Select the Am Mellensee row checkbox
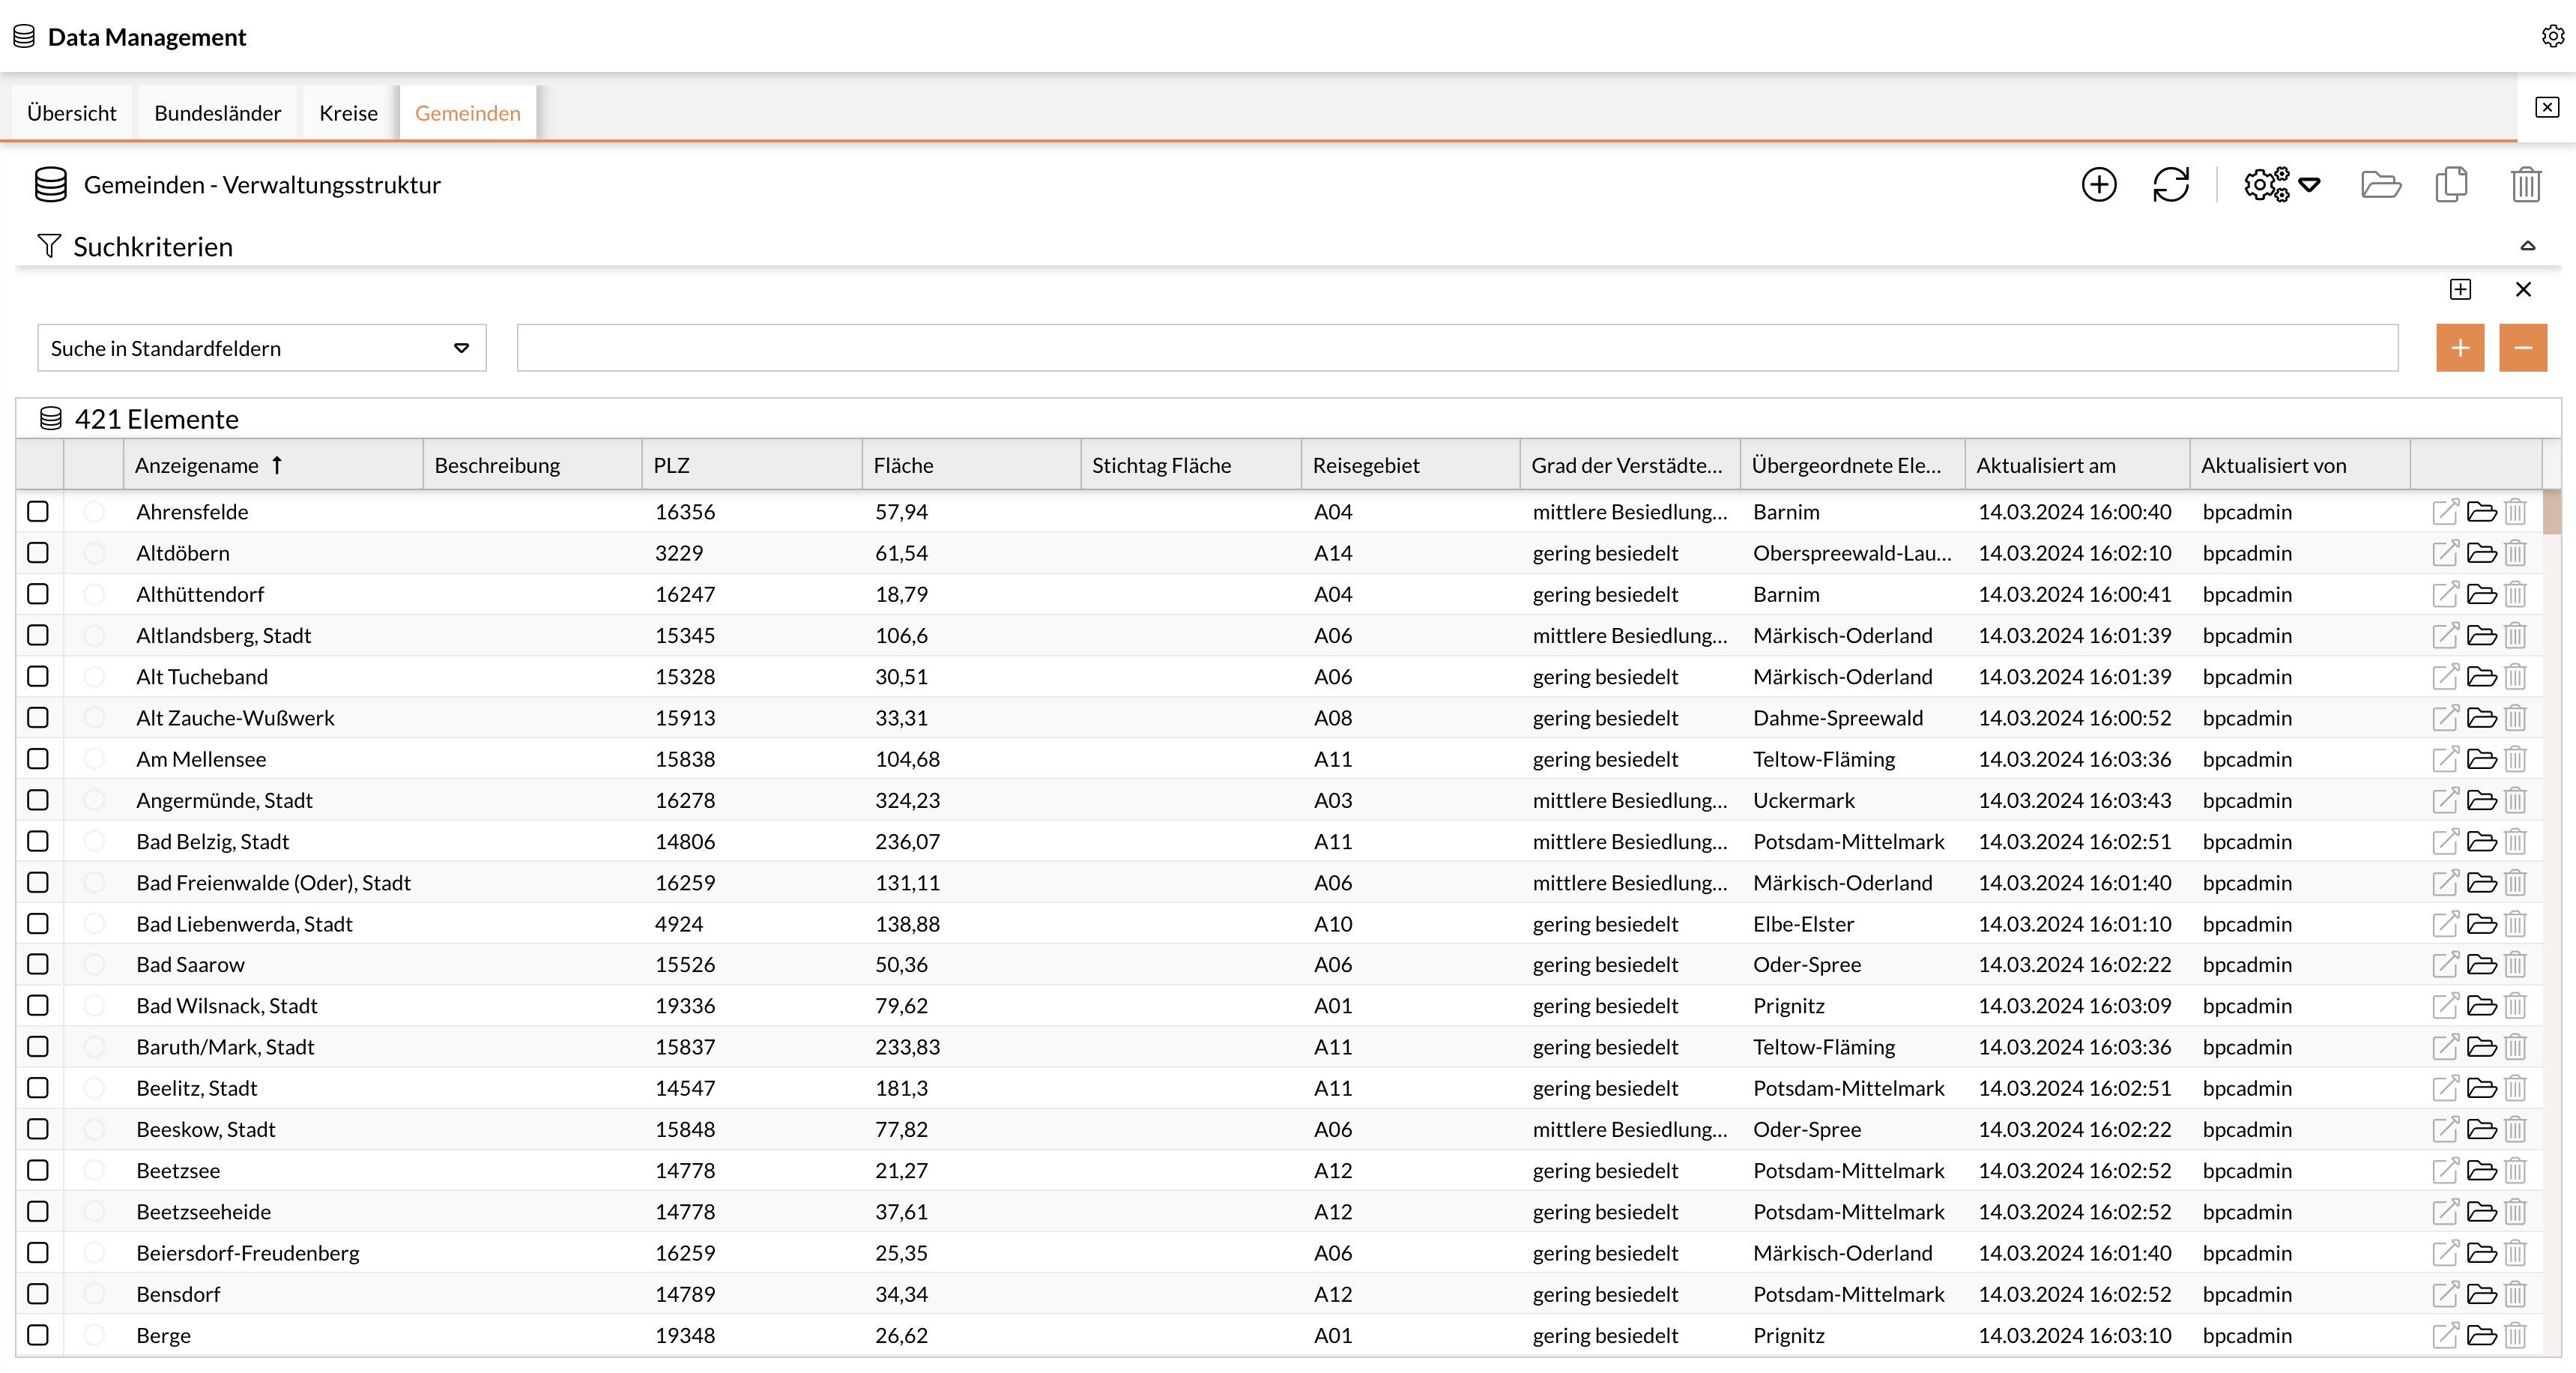 [x=38, y=759]
